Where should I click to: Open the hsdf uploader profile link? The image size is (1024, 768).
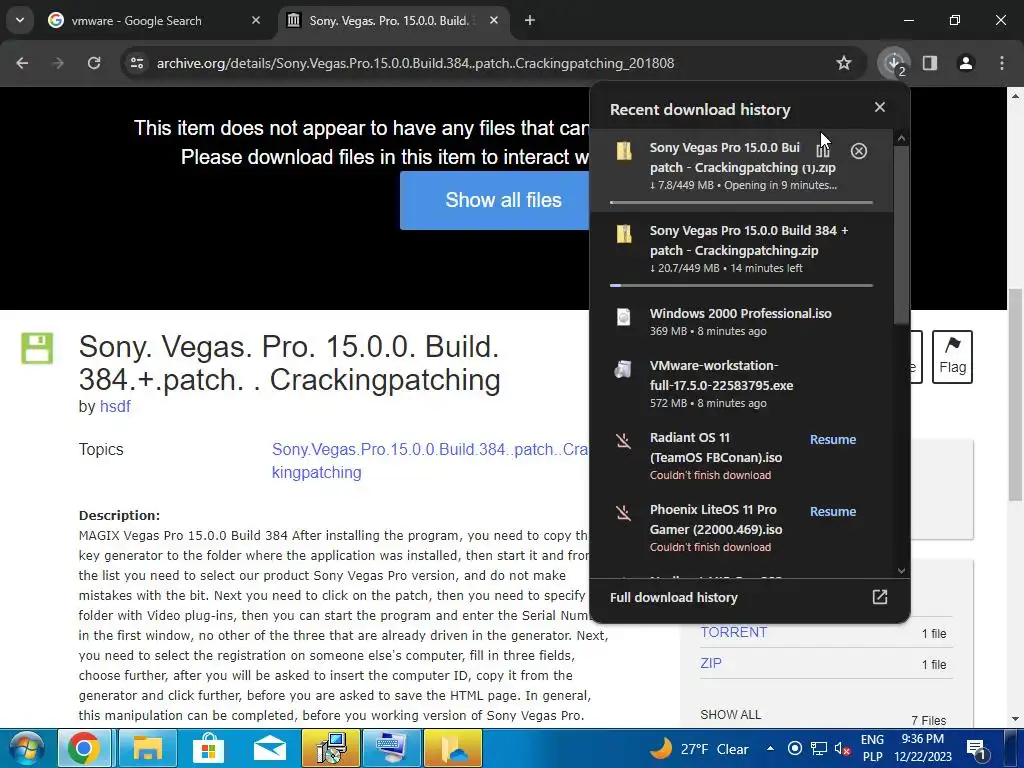point(115,406)
